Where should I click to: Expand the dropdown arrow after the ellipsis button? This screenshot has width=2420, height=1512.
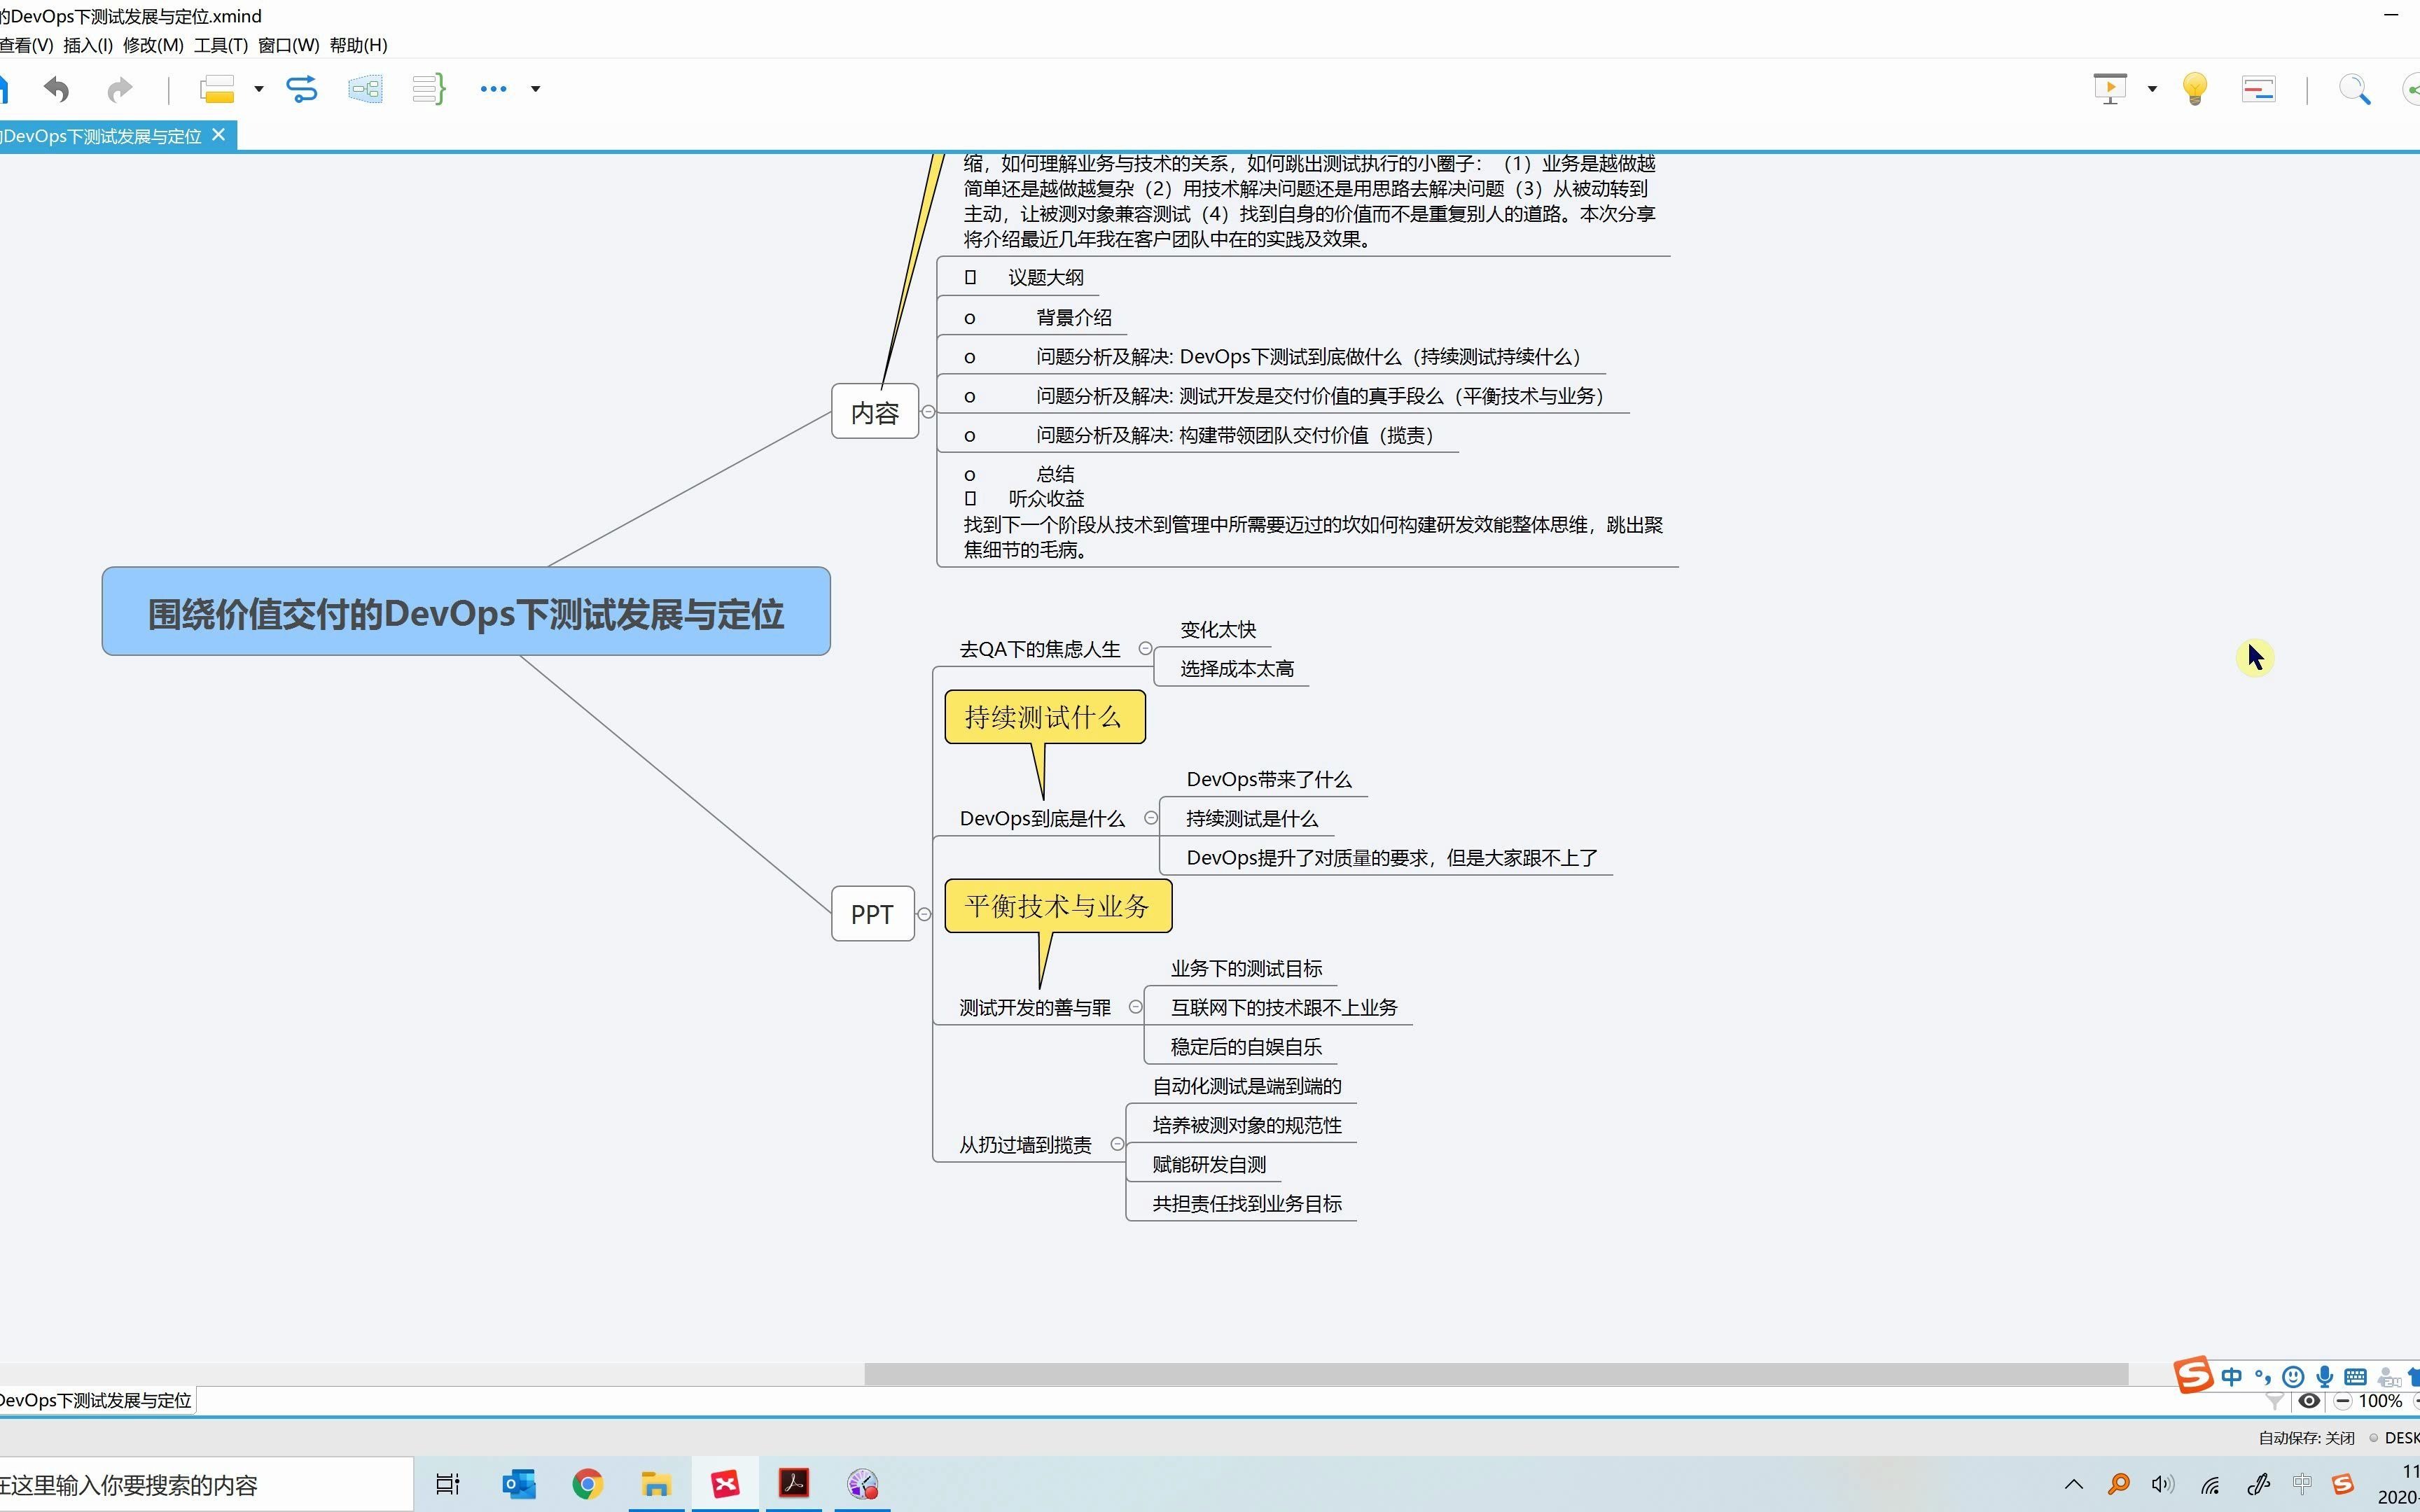[x=536, y=89]
